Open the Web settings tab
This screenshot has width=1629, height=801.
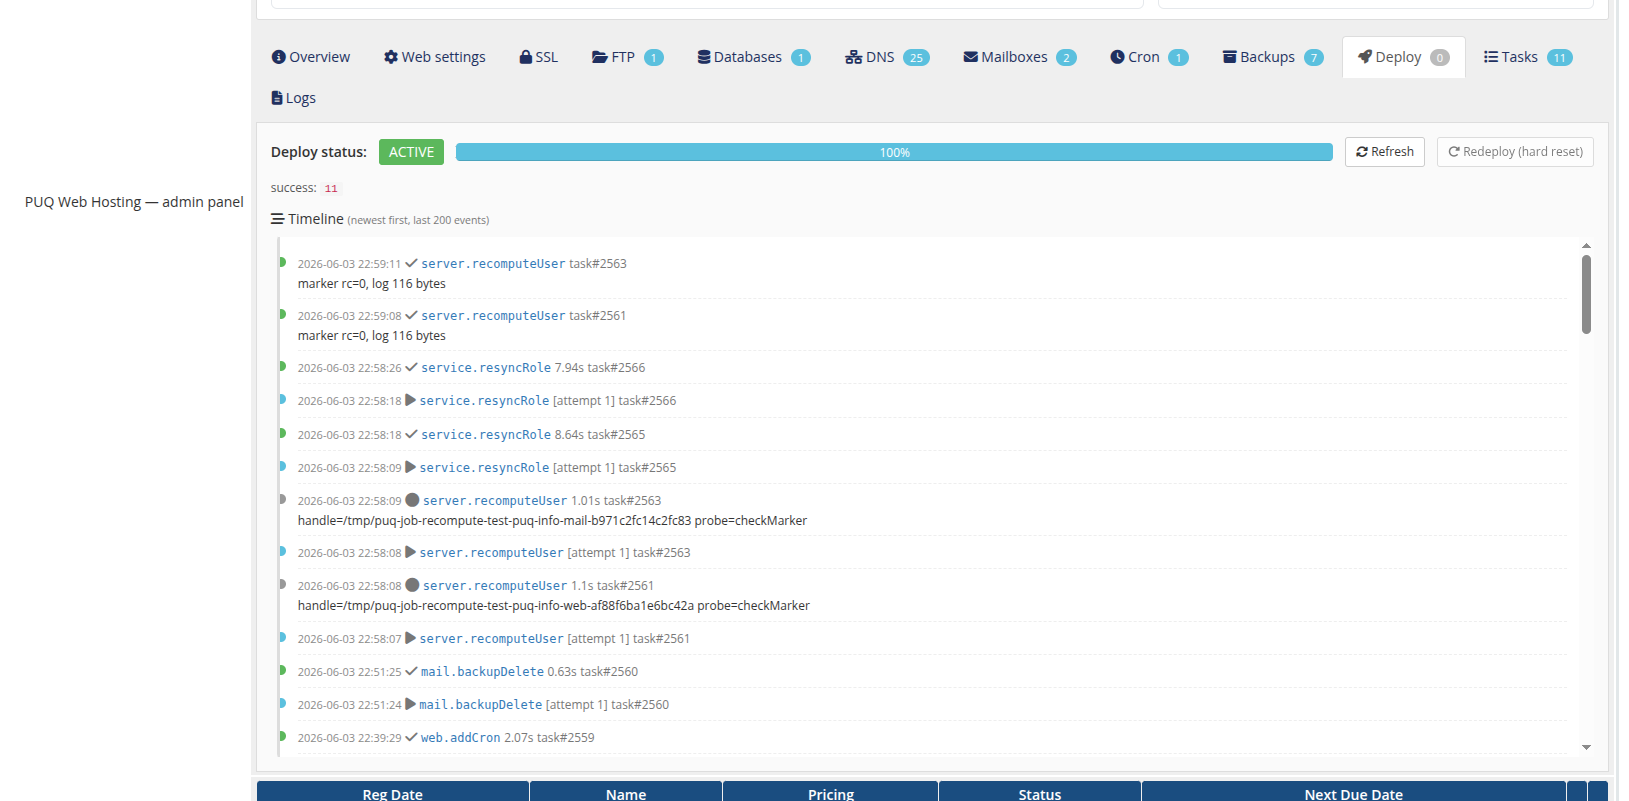point(435,57)
